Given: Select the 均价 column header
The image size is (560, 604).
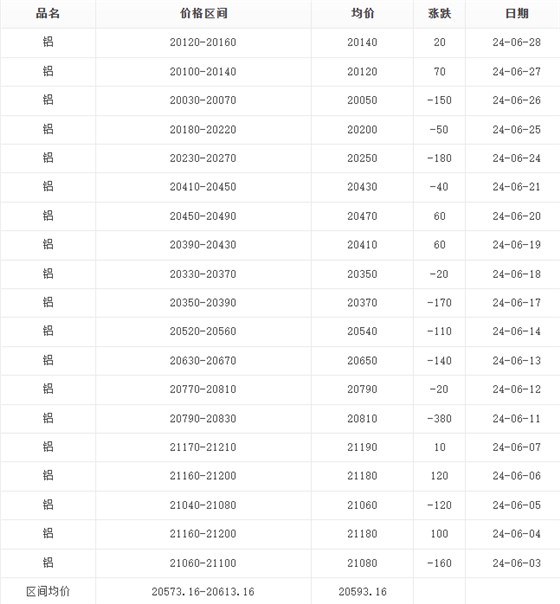Looking at the screenshot, I should coord(362,13).
